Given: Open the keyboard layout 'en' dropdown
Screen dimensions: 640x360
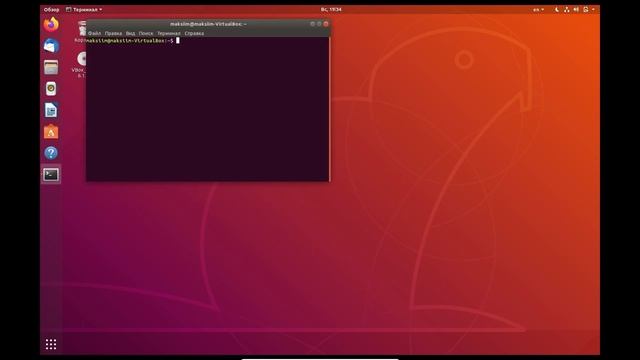Looking at the screenshot, I should click(538, 9).
